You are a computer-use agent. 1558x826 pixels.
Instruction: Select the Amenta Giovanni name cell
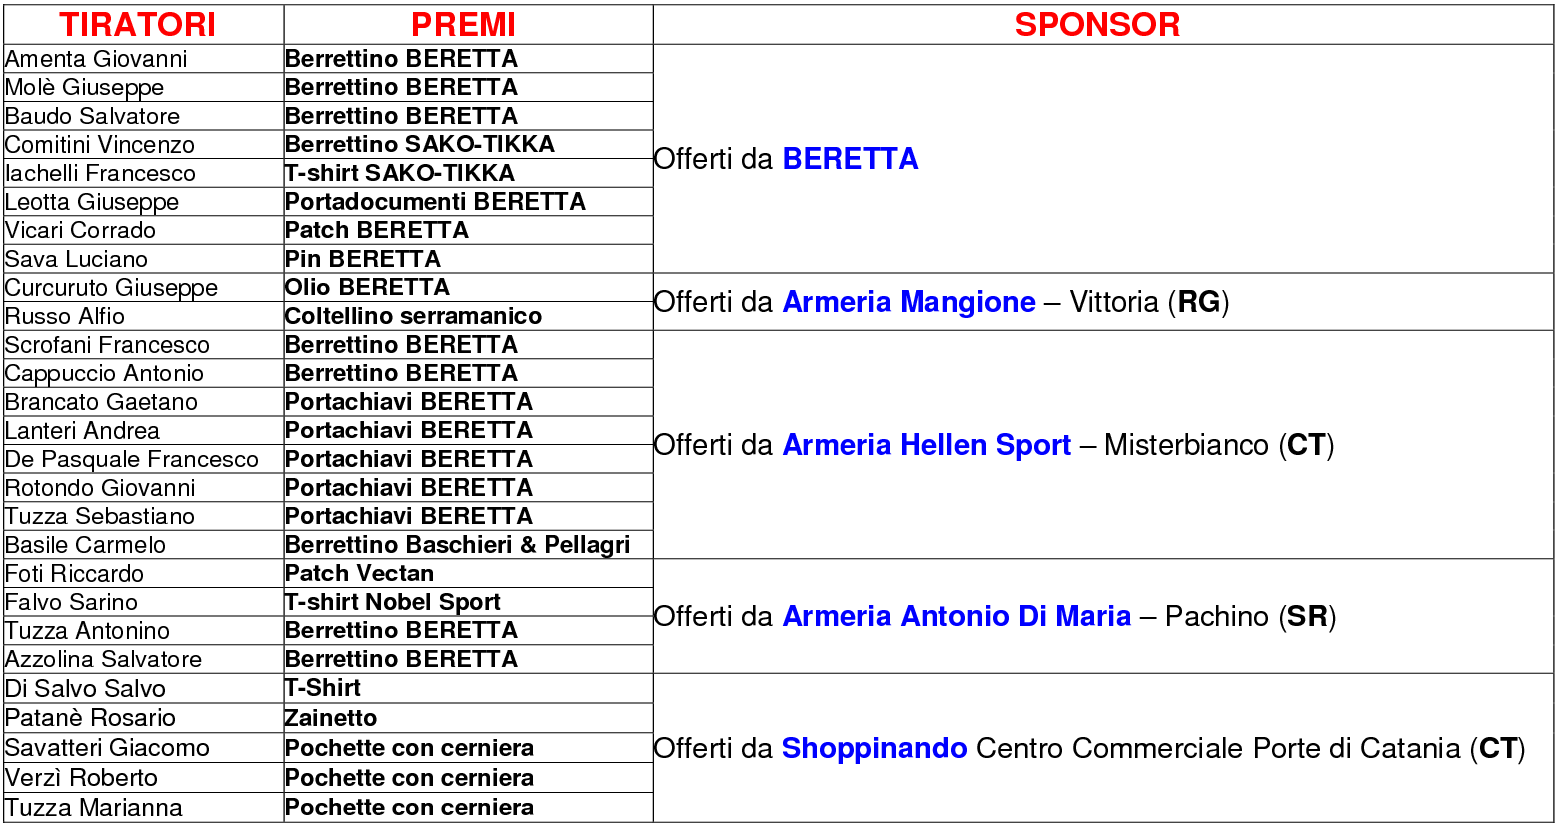tap(144, 59)
